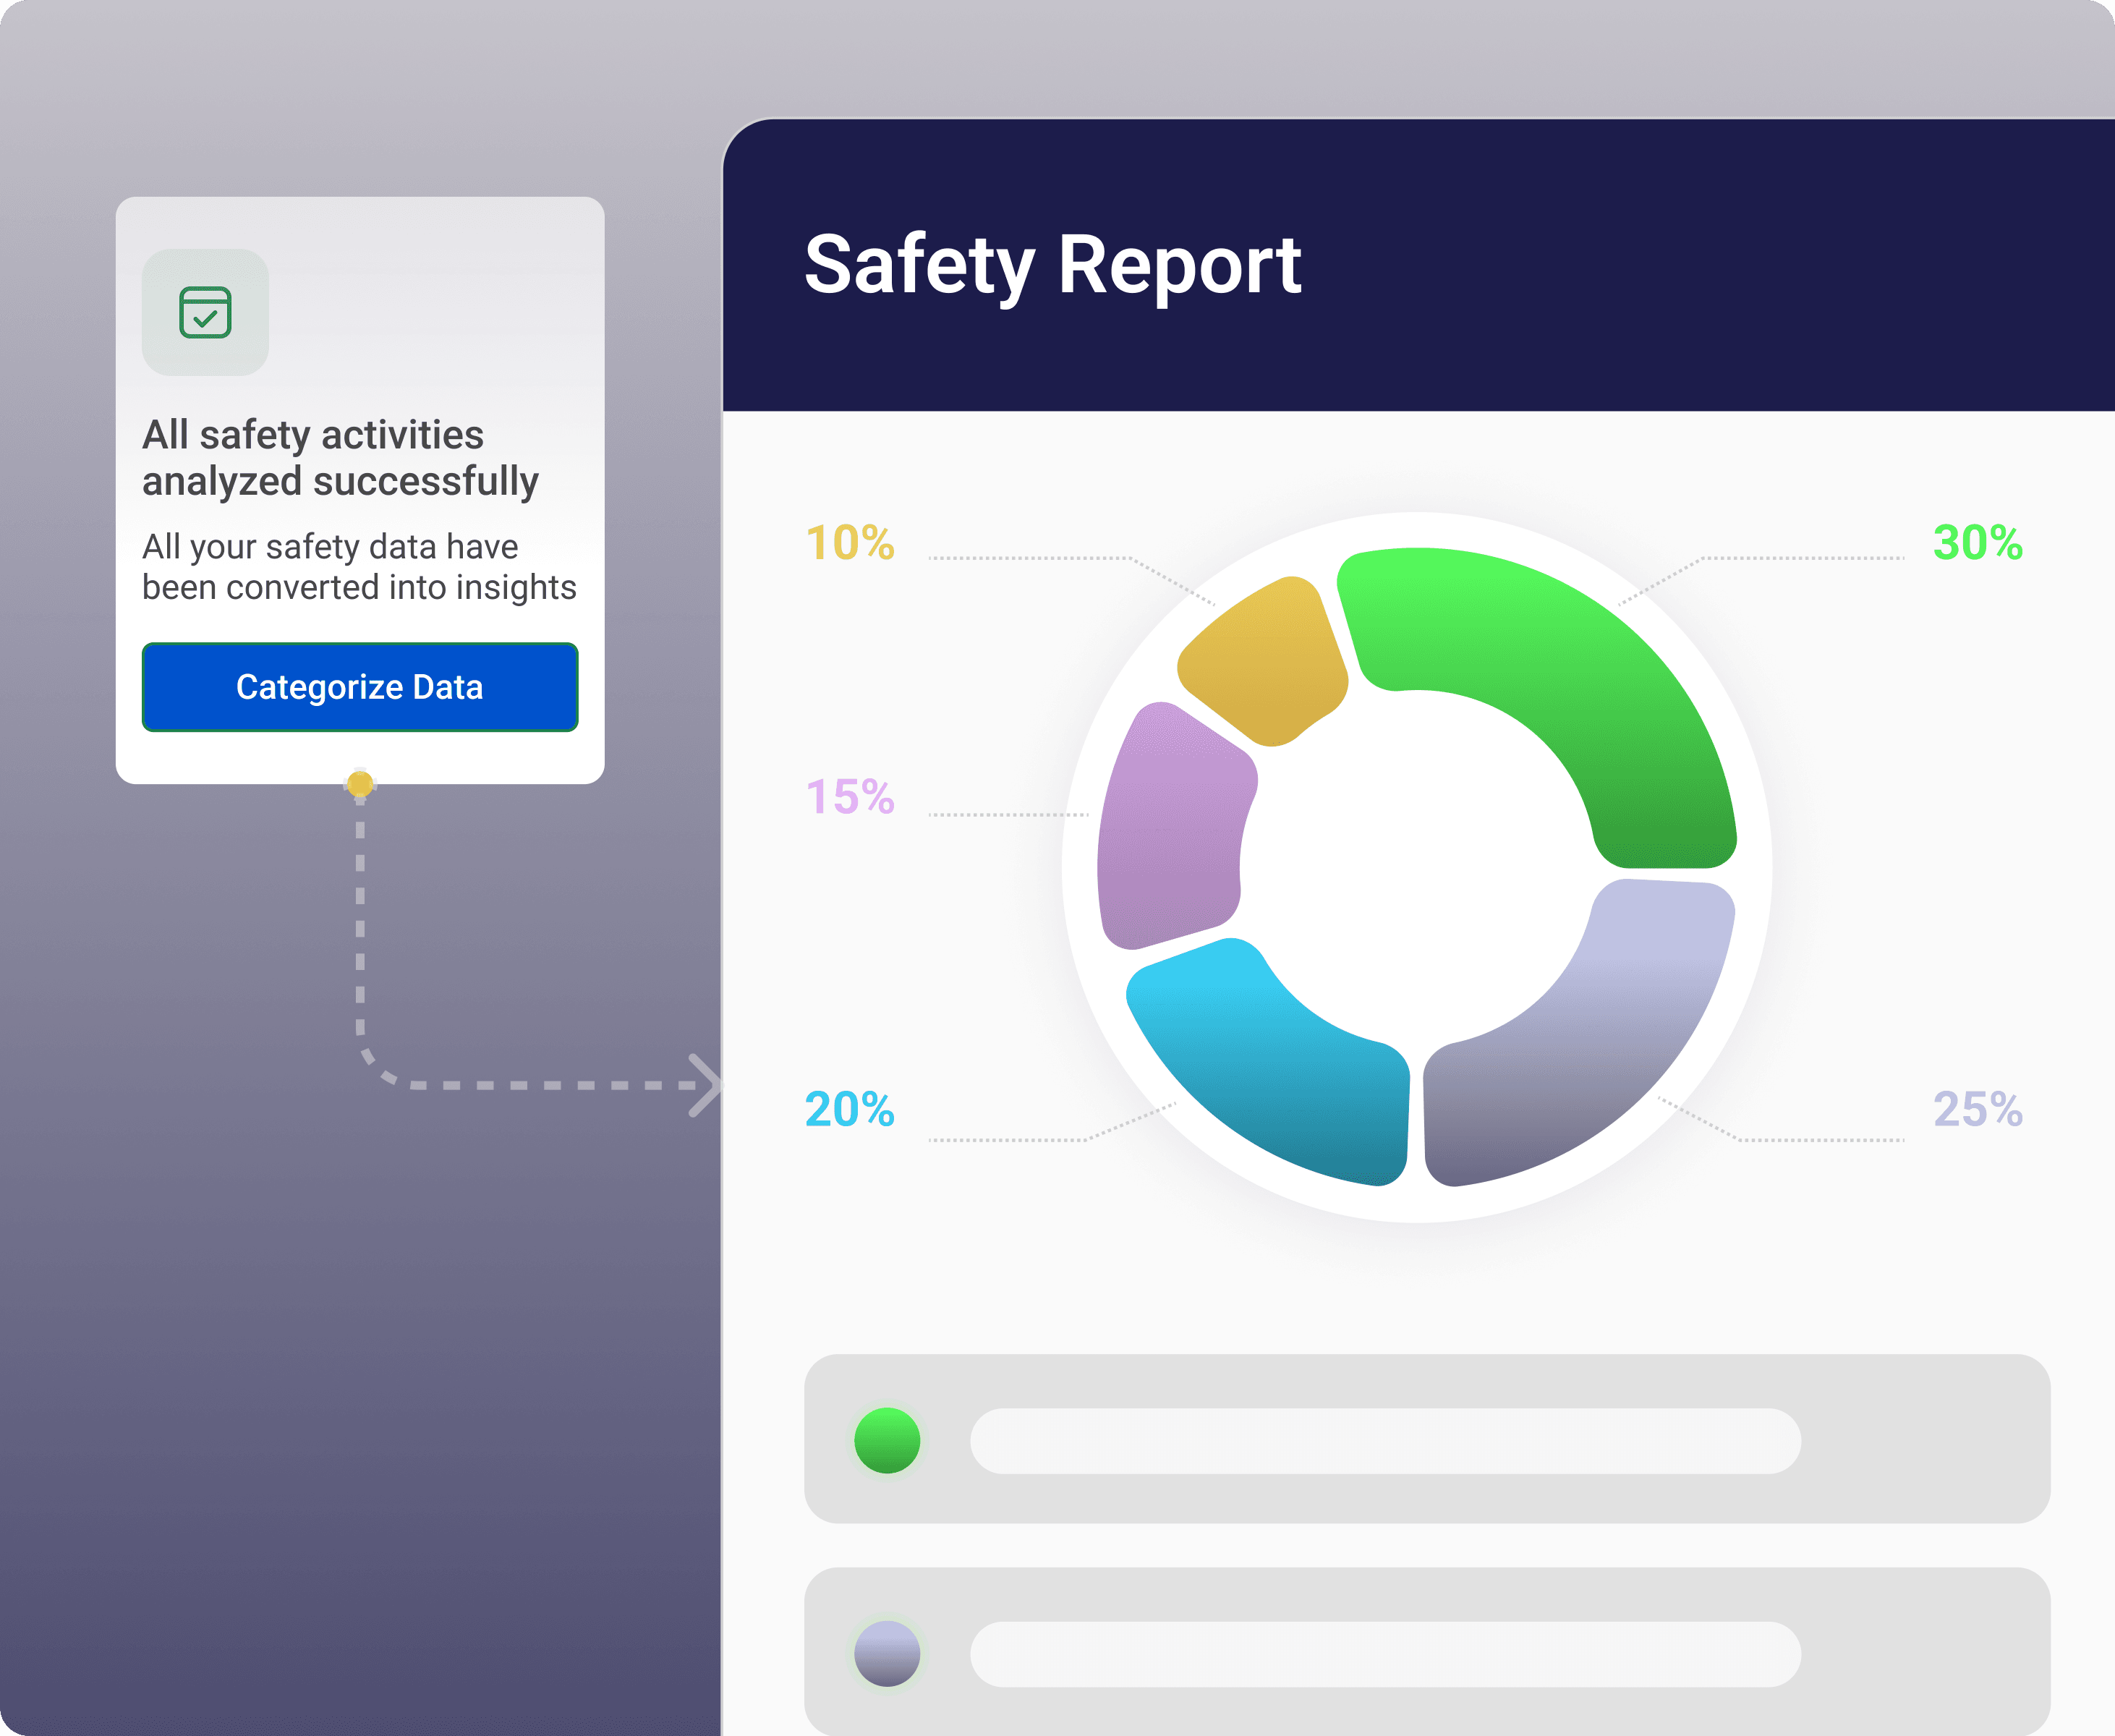Click the 25% label
The width and height of the screenshot is (2115, 1736).
click(1977, 1109)
